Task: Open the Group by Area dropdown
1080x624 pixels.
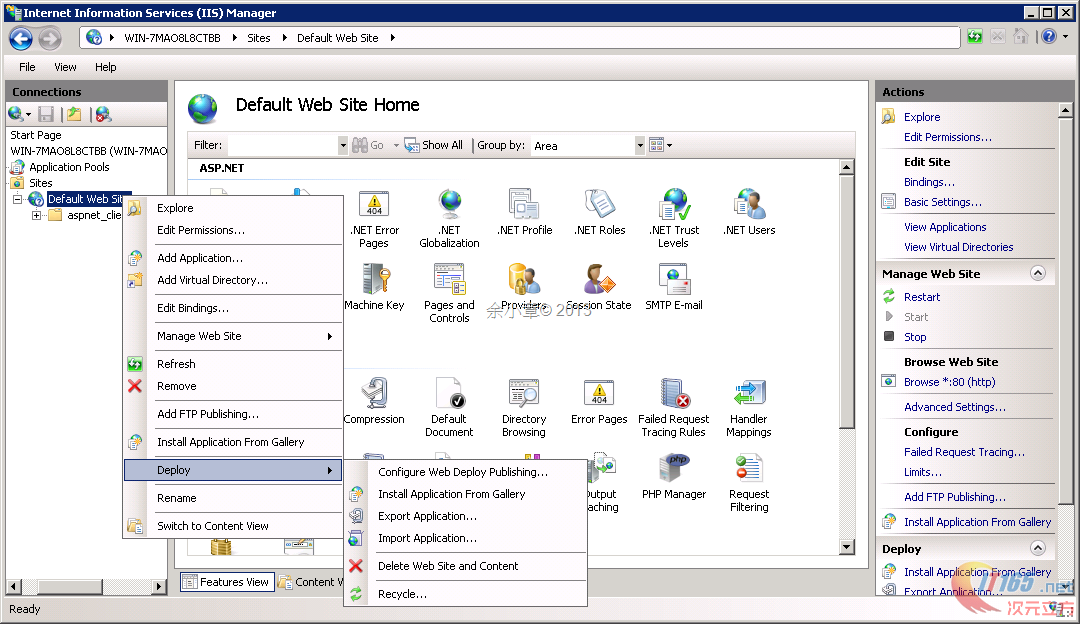Action: coord(640,145)
